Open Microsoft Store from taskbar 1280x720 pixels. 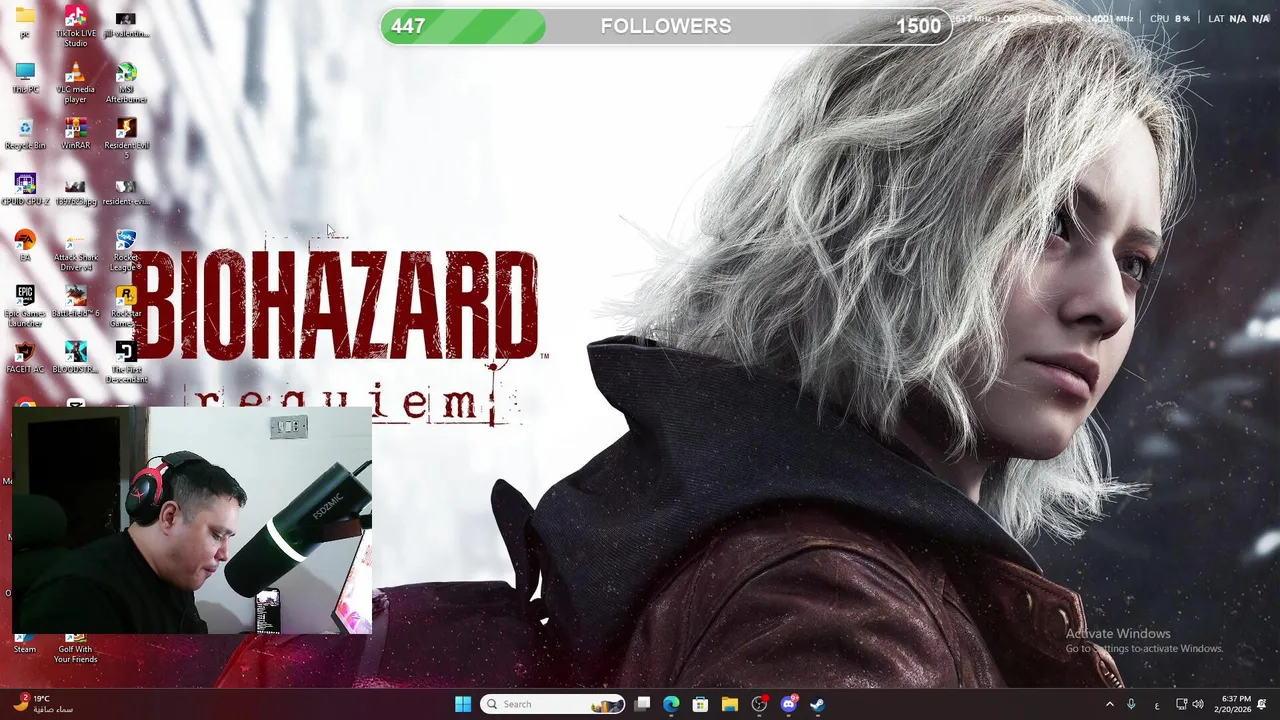tap(700, 704)
